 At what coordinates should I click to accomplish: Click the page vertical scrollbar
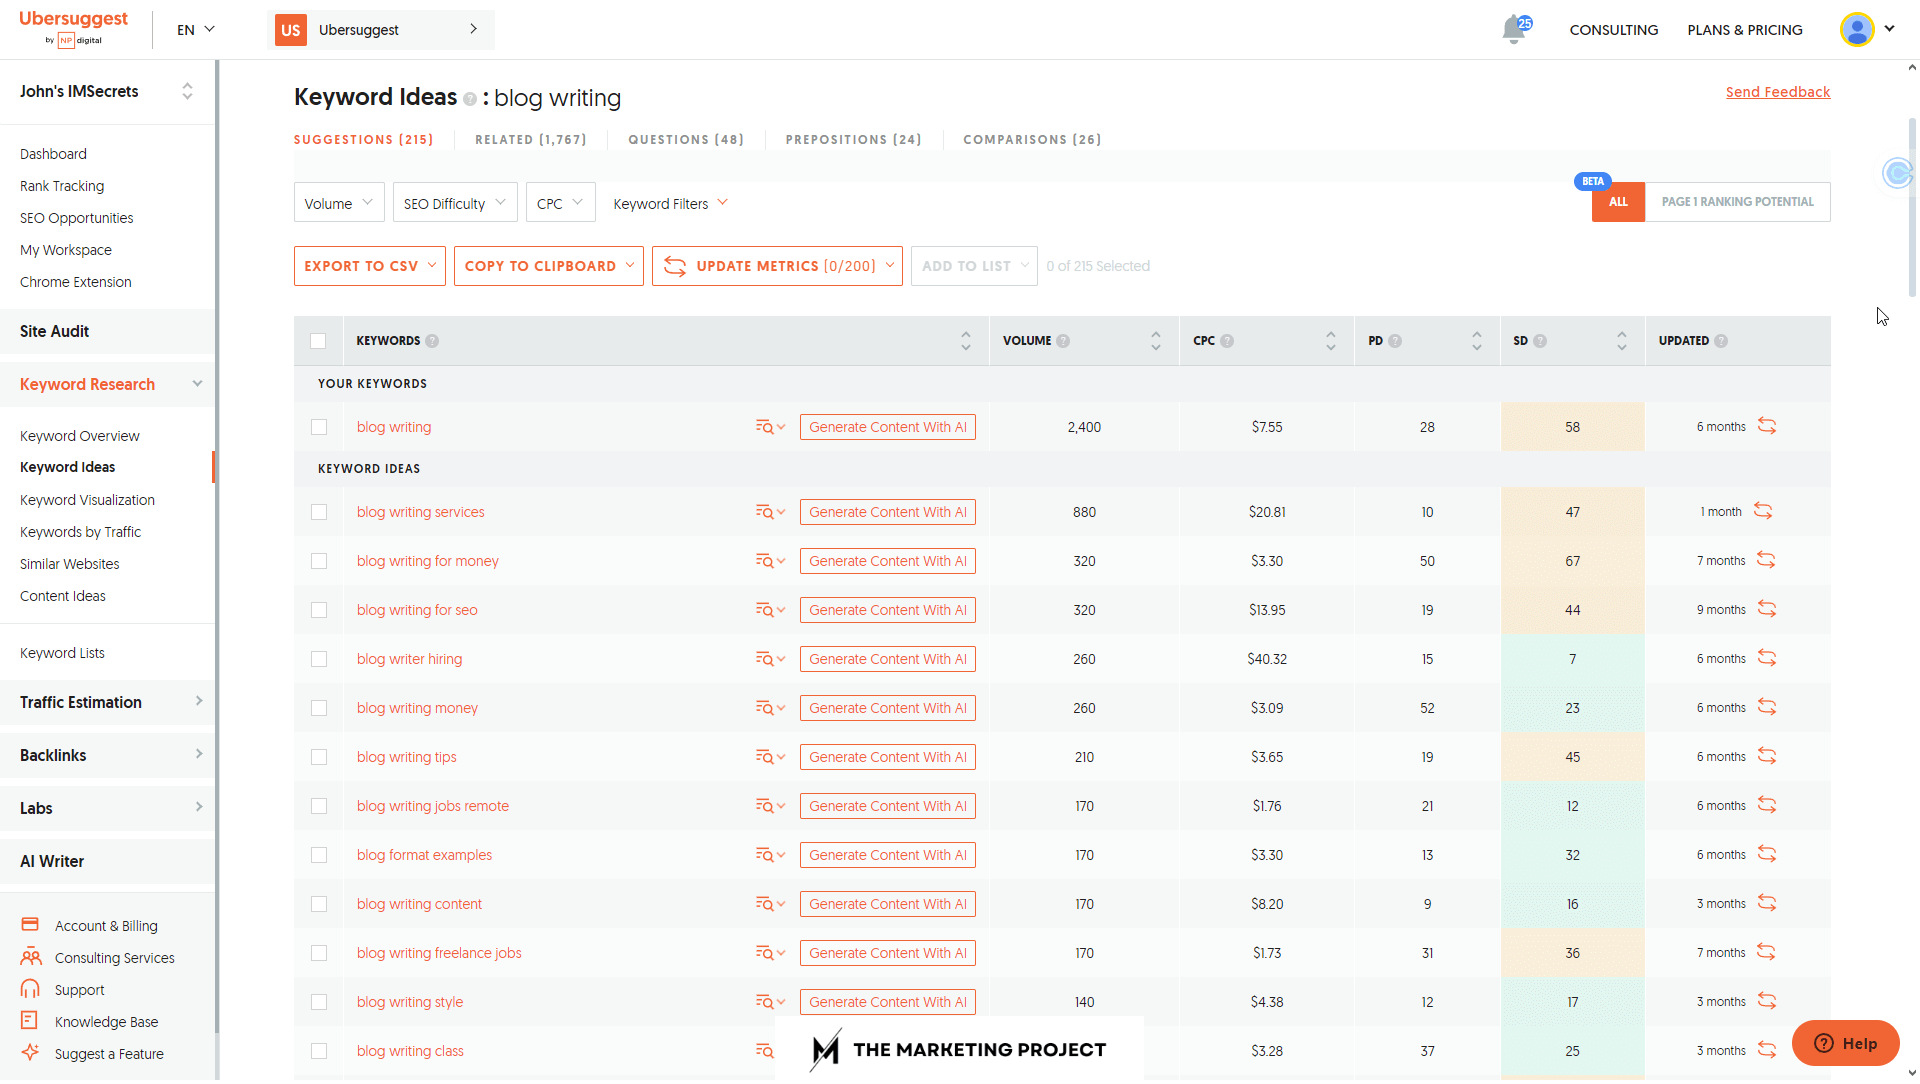point(1912,208)
